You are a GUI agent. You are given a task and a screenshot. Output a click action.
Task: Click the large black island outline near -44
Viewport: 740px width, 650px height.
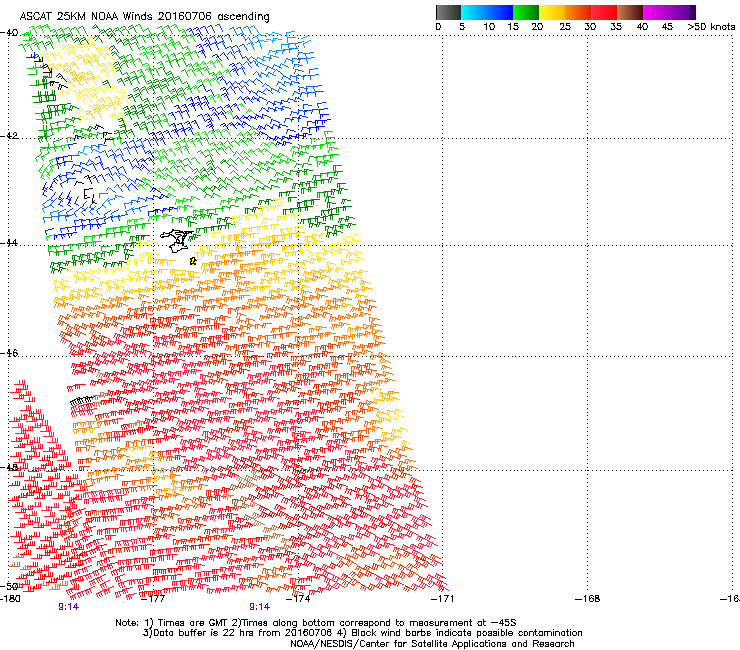pos(177,241)
